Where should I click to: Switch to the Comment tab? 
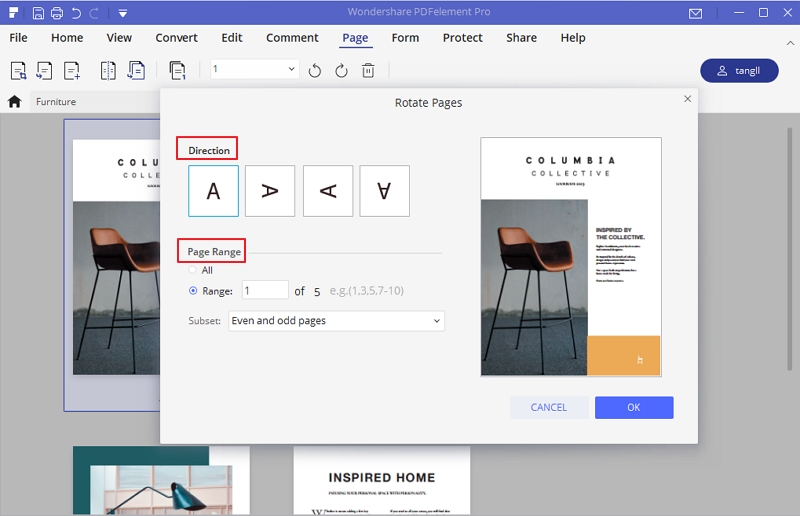coord(292,38)
